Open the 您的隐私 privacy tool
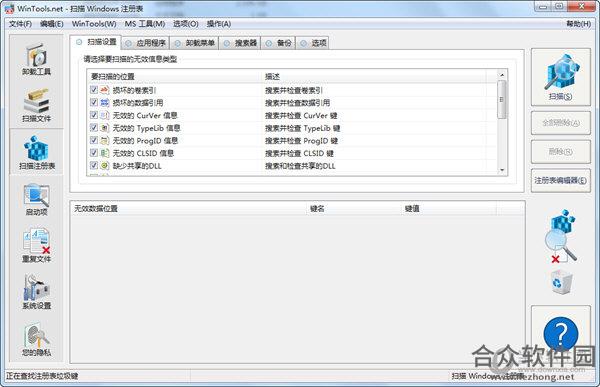 pos(36,340)
